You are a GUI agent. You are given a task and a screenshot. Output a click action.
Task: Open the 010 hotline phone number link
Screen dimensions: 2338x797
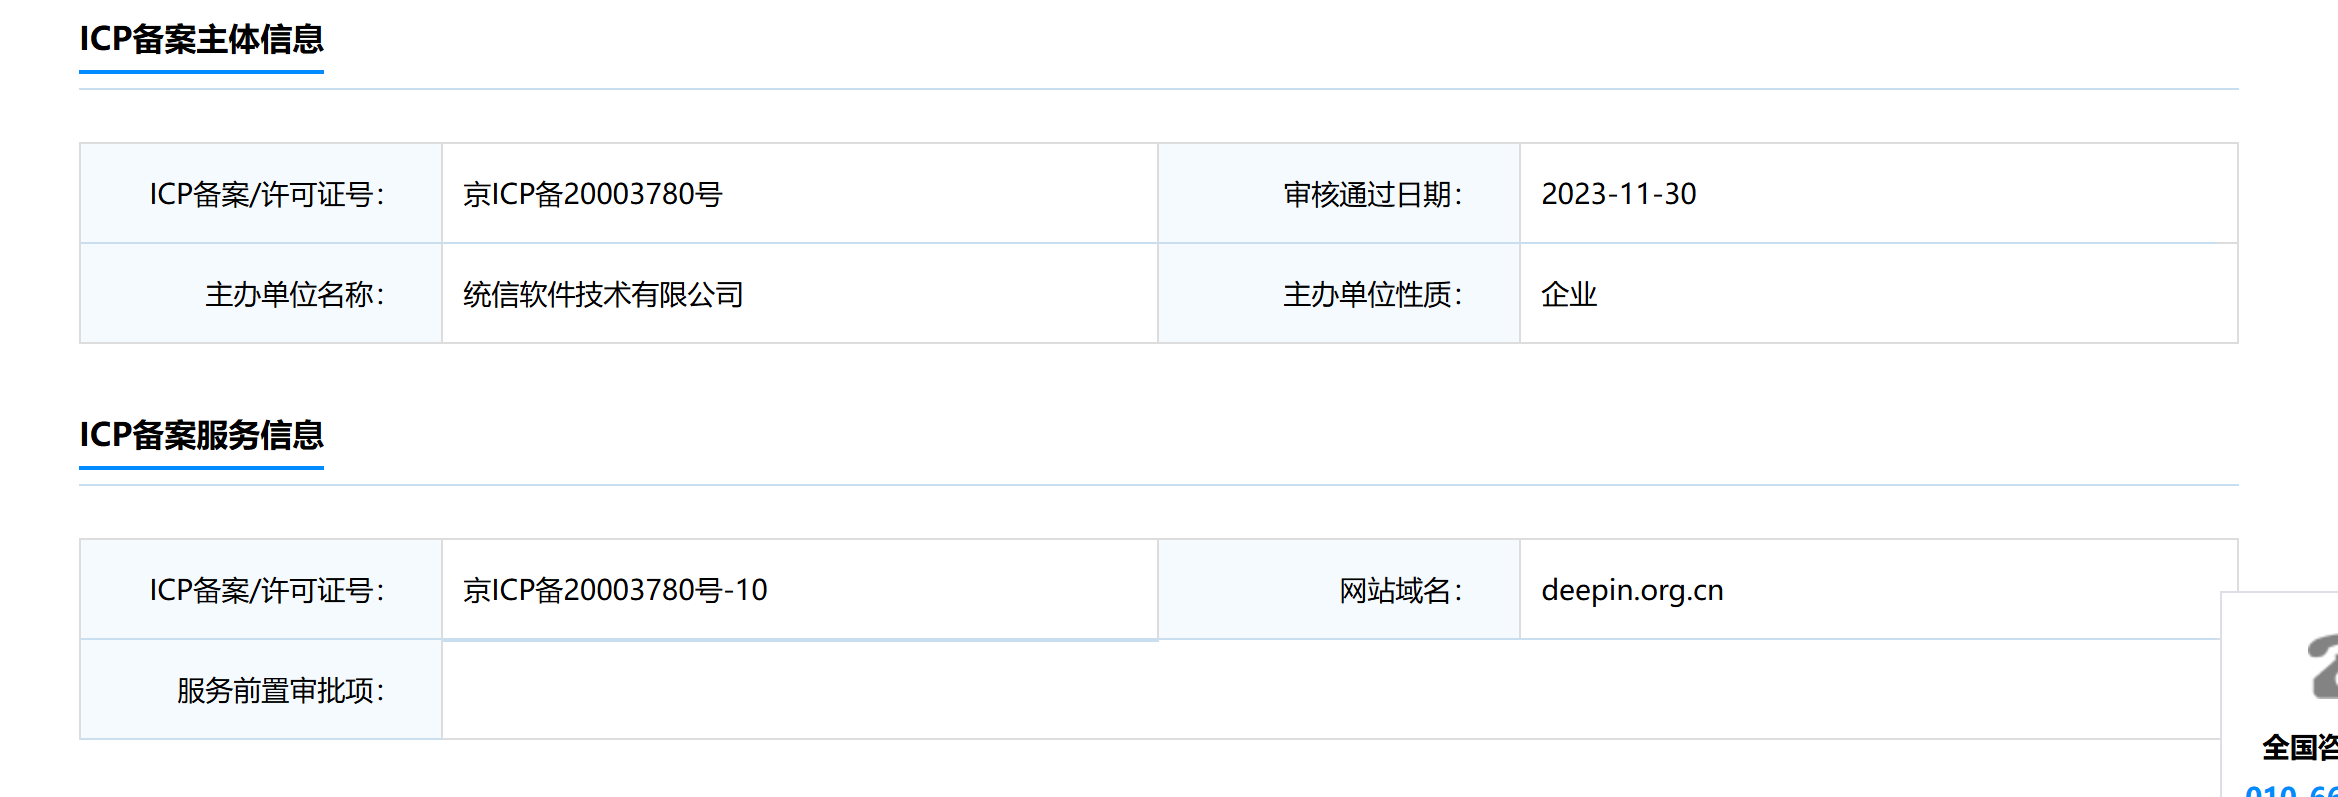pos(2292,790)
